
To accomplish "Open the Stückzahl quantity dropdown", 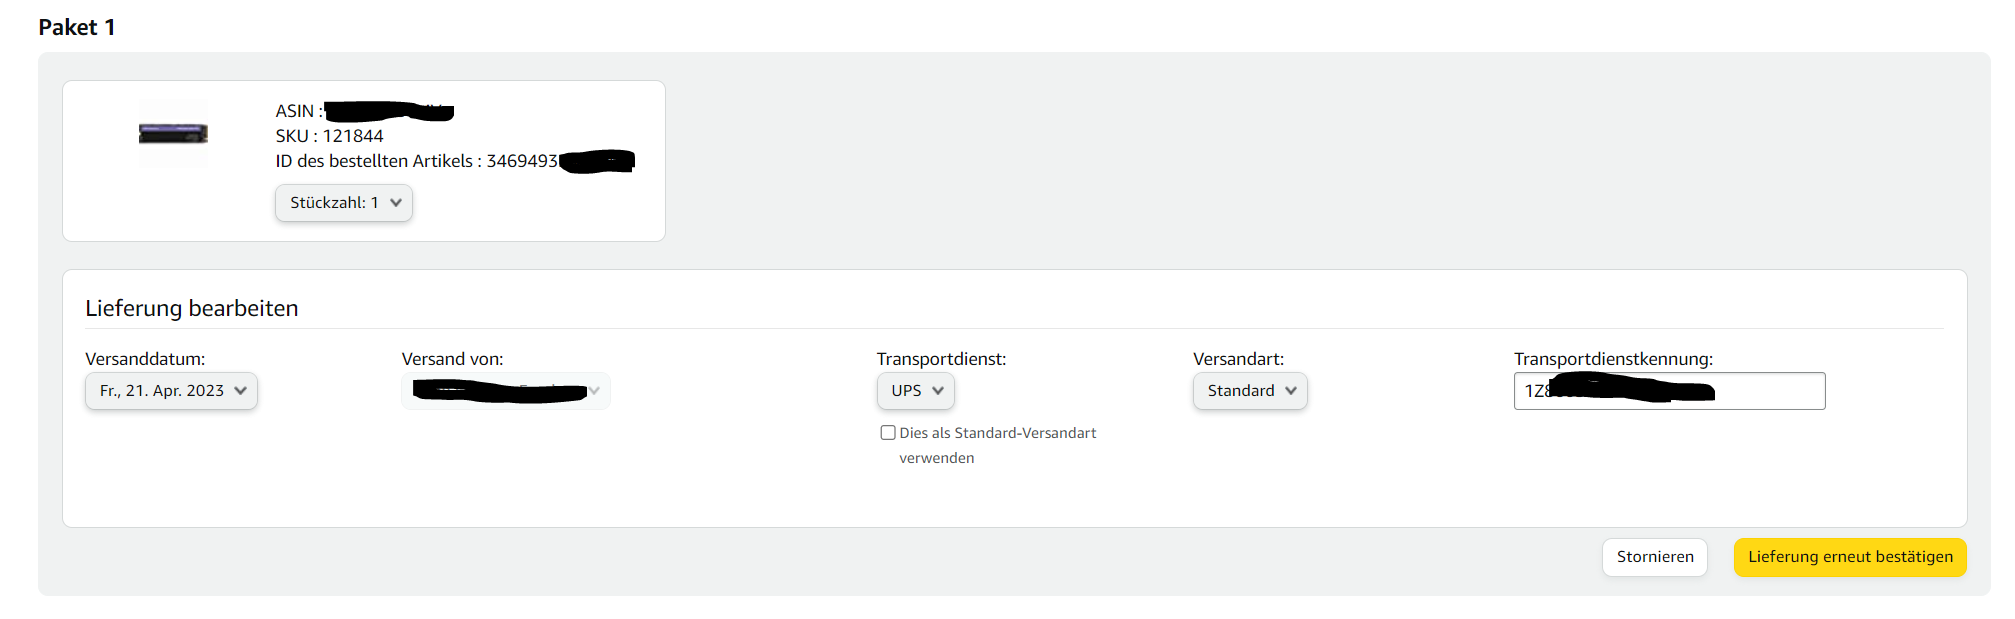I will tap(344, 203).
